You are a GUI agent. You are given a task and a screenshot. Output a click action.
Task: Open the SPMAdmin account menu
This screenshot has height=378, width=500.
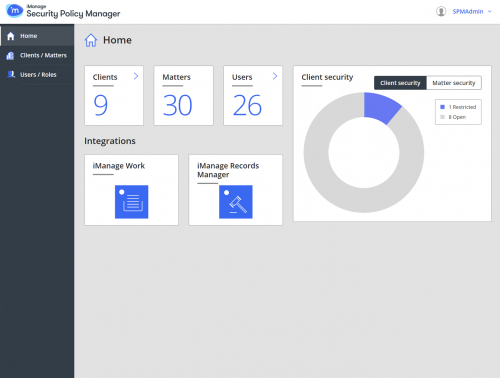pyautogui.click(x=464, y=12)
